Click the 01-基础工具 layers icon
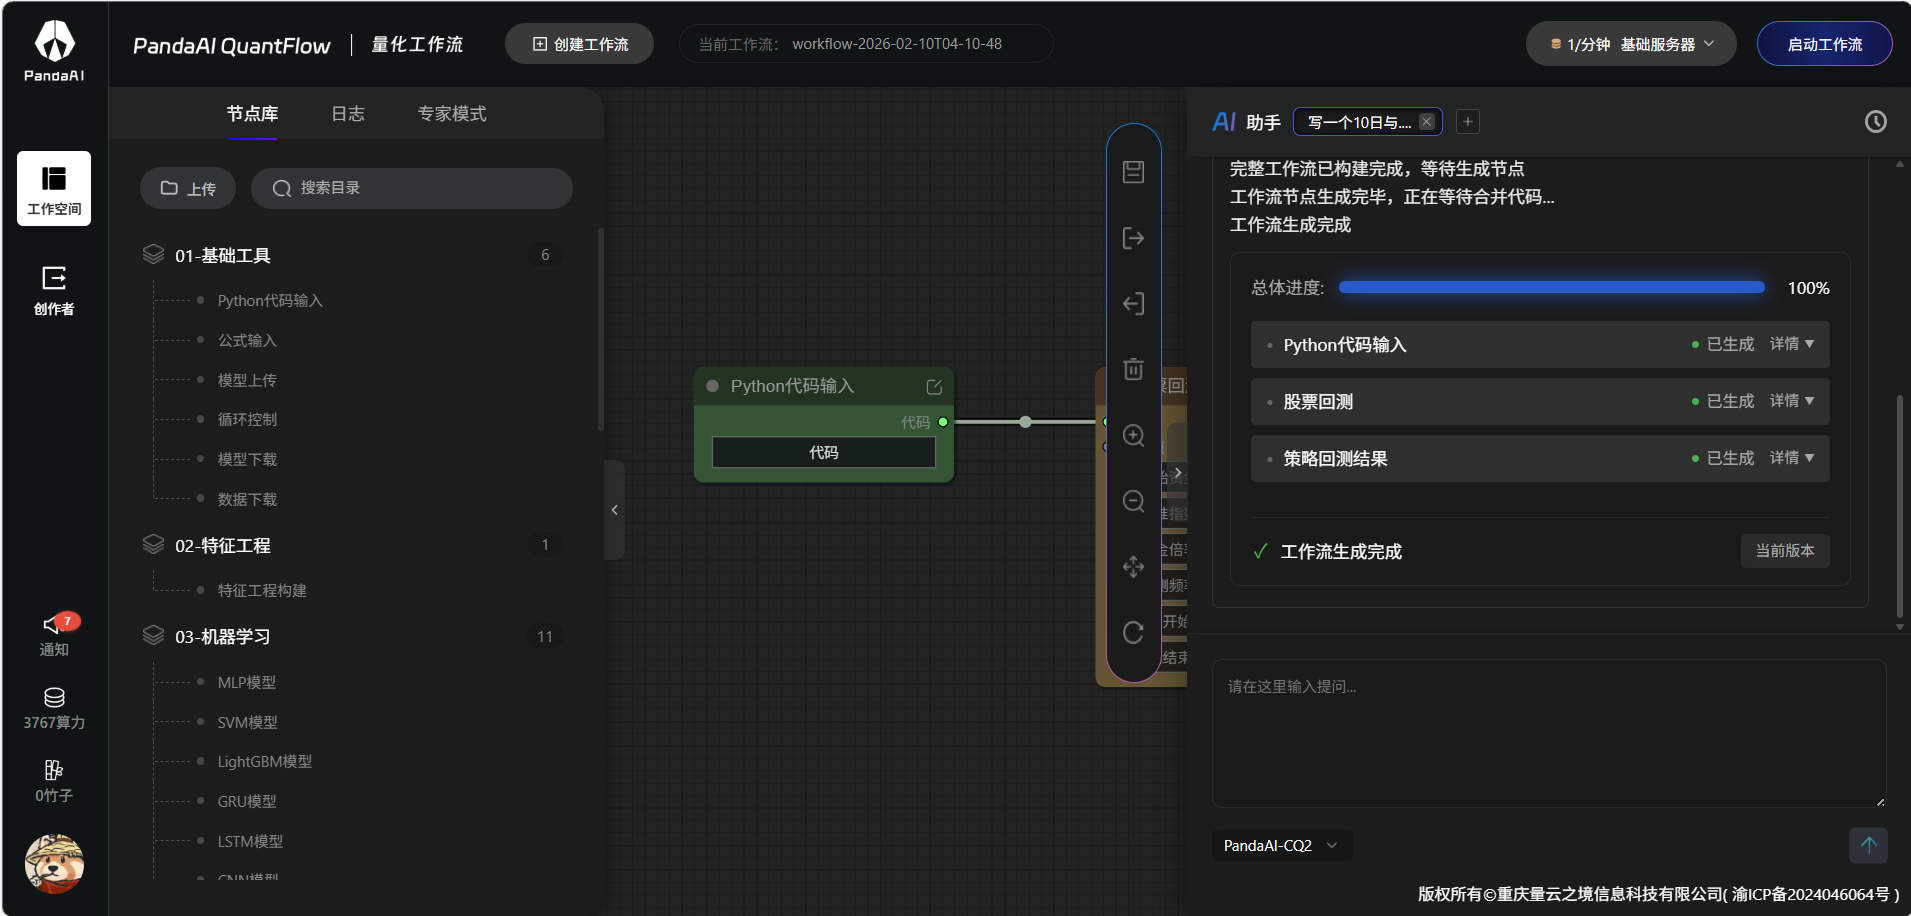Image resolution: width=1911 pixels, height=916 pixels. pos(153,255)
